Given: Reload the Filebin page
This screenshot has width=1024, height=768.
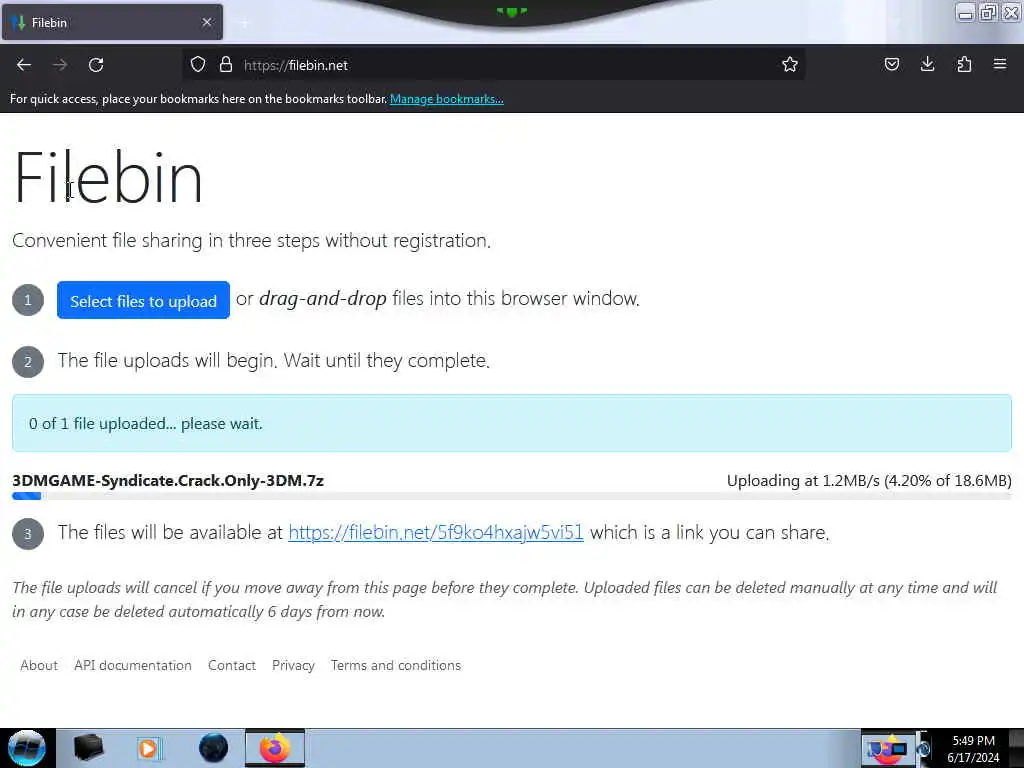Looking at the screenshot, I should tap(96, 65).
